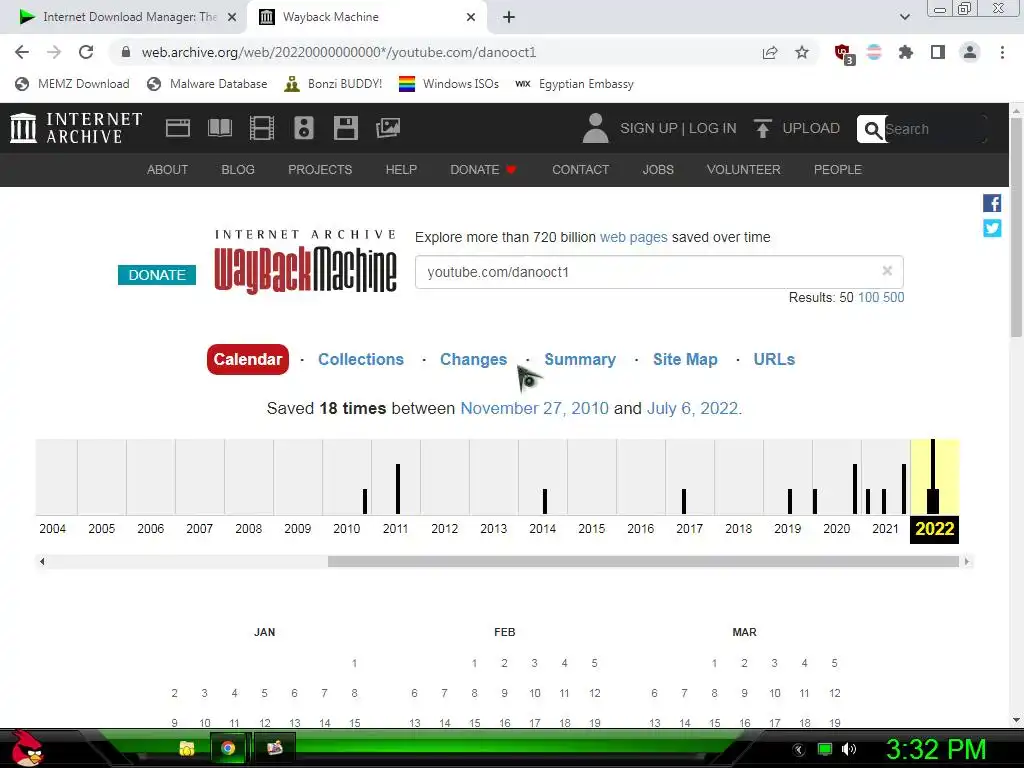Click the striped flag extension icon
This screenshot has width=1024, height=768.
[874, 52]
